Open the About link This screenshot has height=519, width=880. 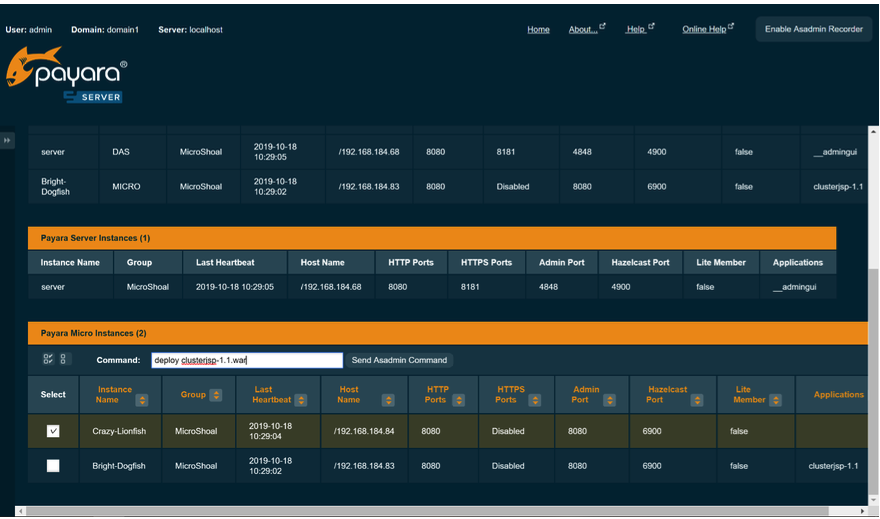point(585,29)
